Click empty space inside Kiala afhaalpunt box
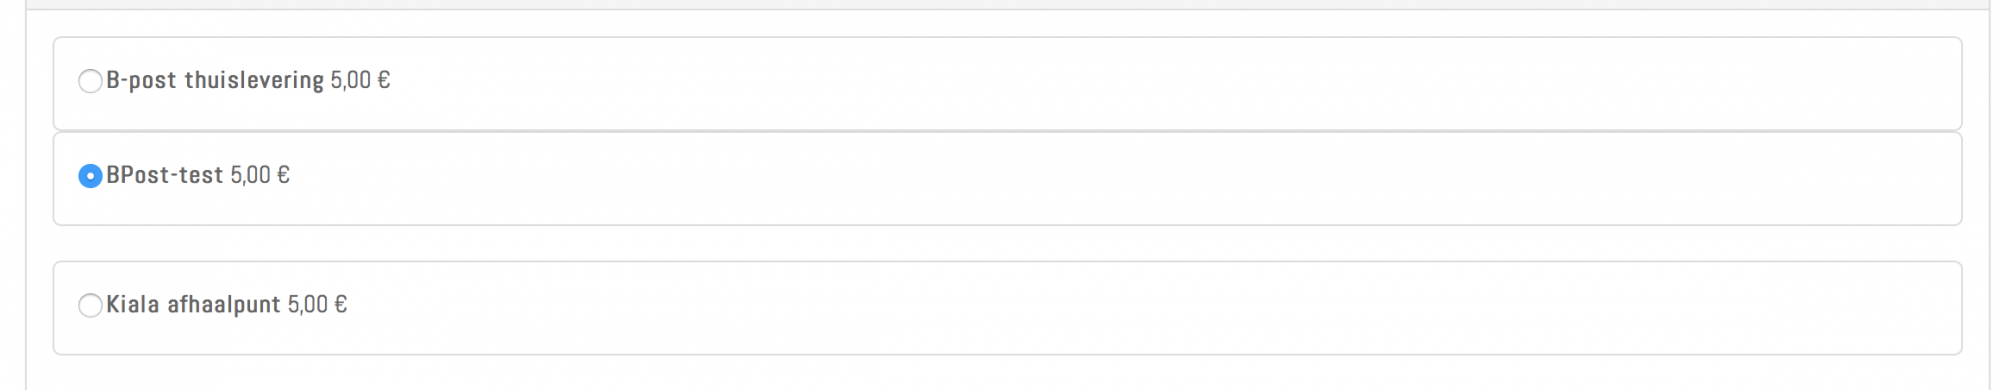2000x390 pixels. coord(1100,308)
